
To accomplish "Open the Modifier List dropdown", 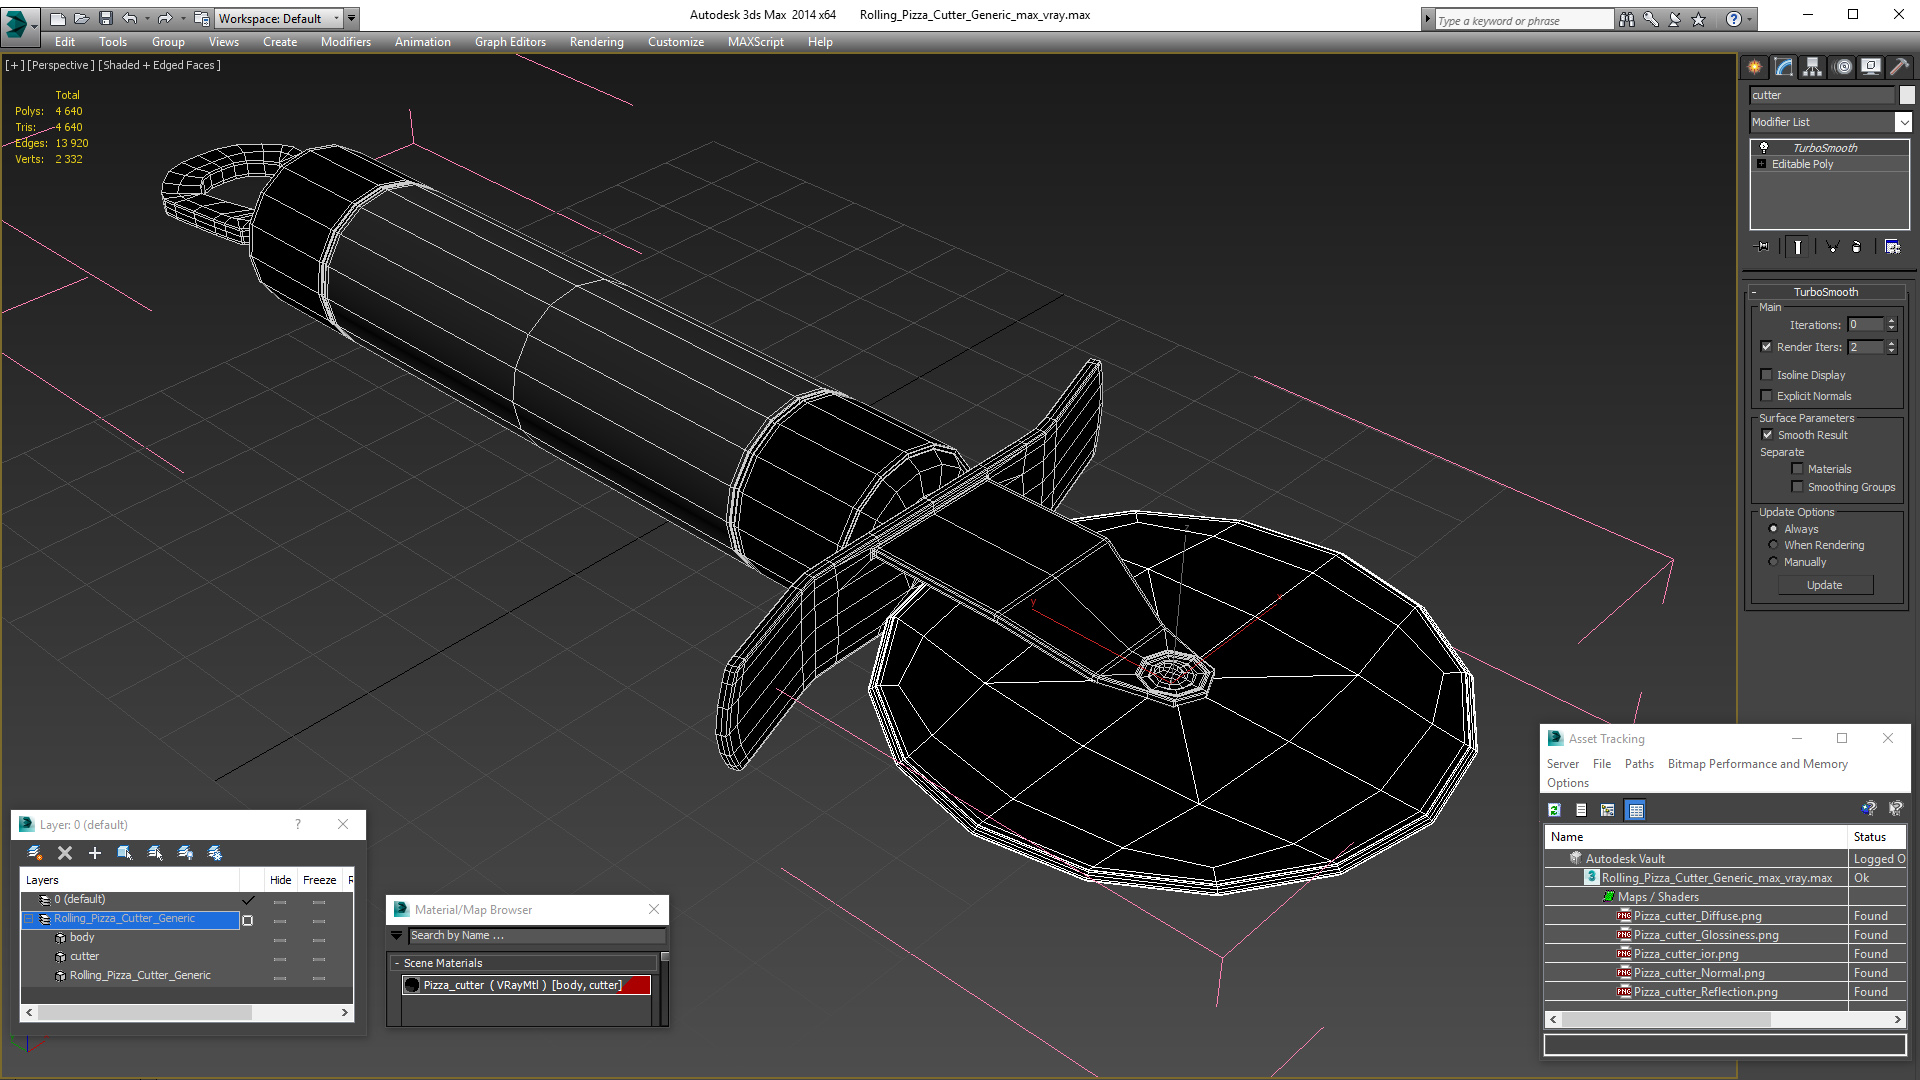I will [1903, 122].
